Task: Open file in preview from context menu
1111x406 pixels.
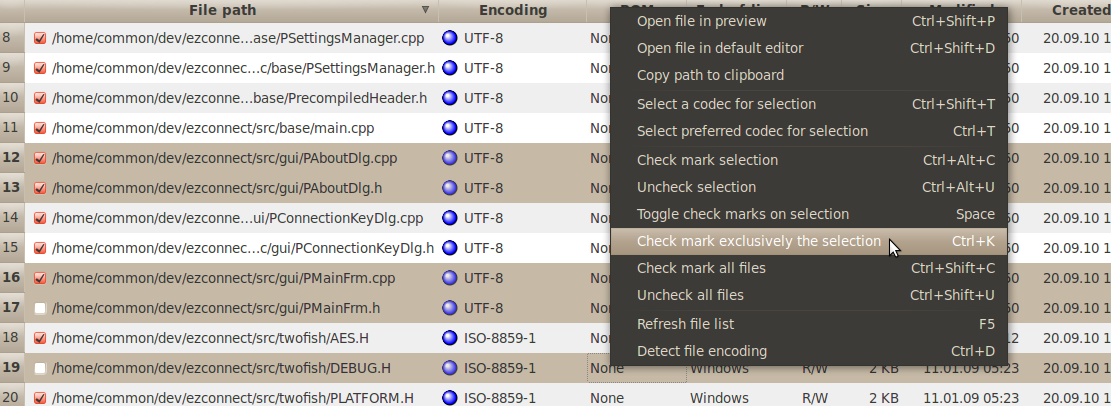Action: 701,21
